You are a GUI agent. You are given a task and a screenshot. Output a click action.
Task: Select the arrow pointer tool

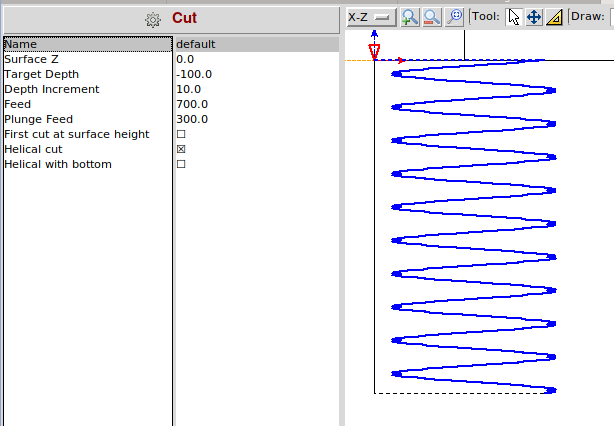click(514, 17)
